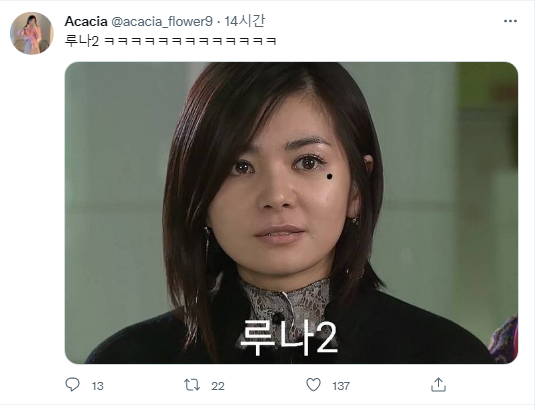Retweet using the arrows icon
This screenshot has width=536, height=410.
pos(192,385)
